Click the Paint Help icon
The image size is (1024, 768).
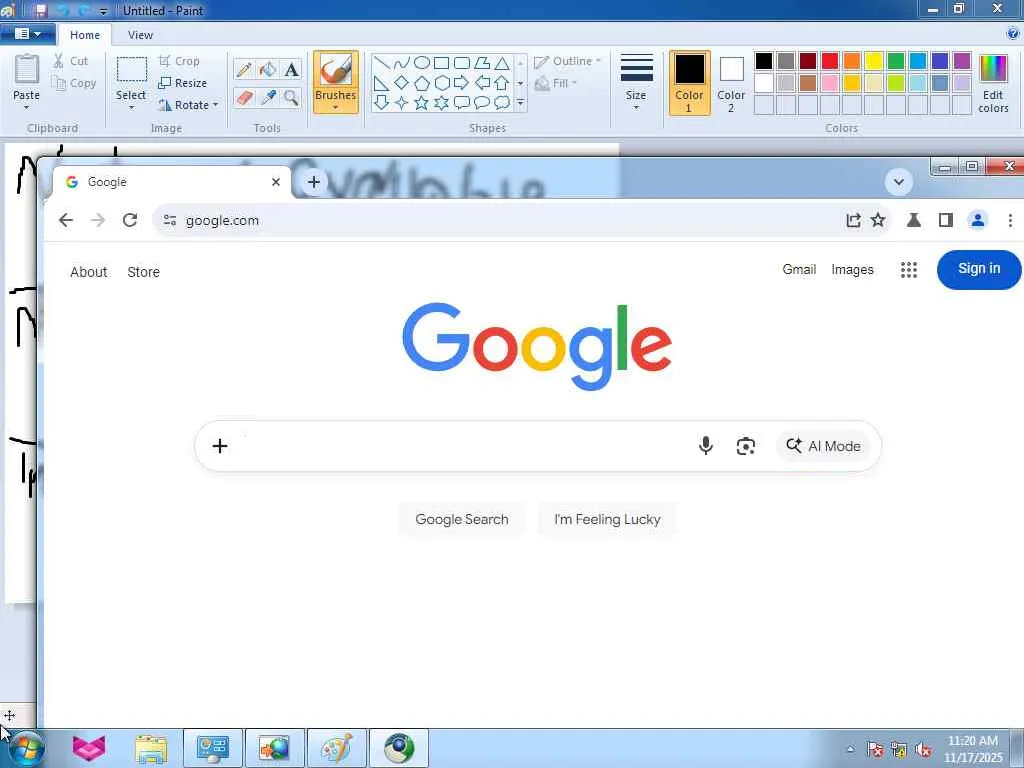point(1014,34)
